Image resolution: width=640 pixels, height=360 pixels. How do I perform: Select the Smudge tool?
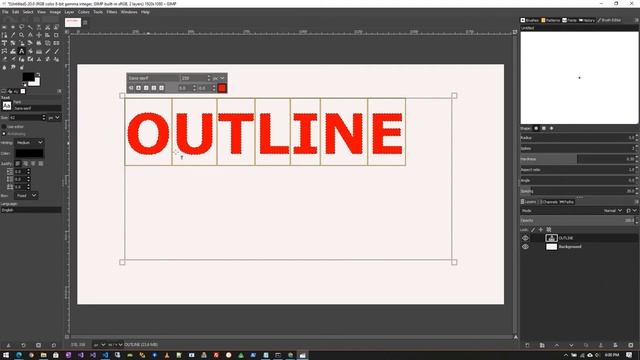point(13,67)
